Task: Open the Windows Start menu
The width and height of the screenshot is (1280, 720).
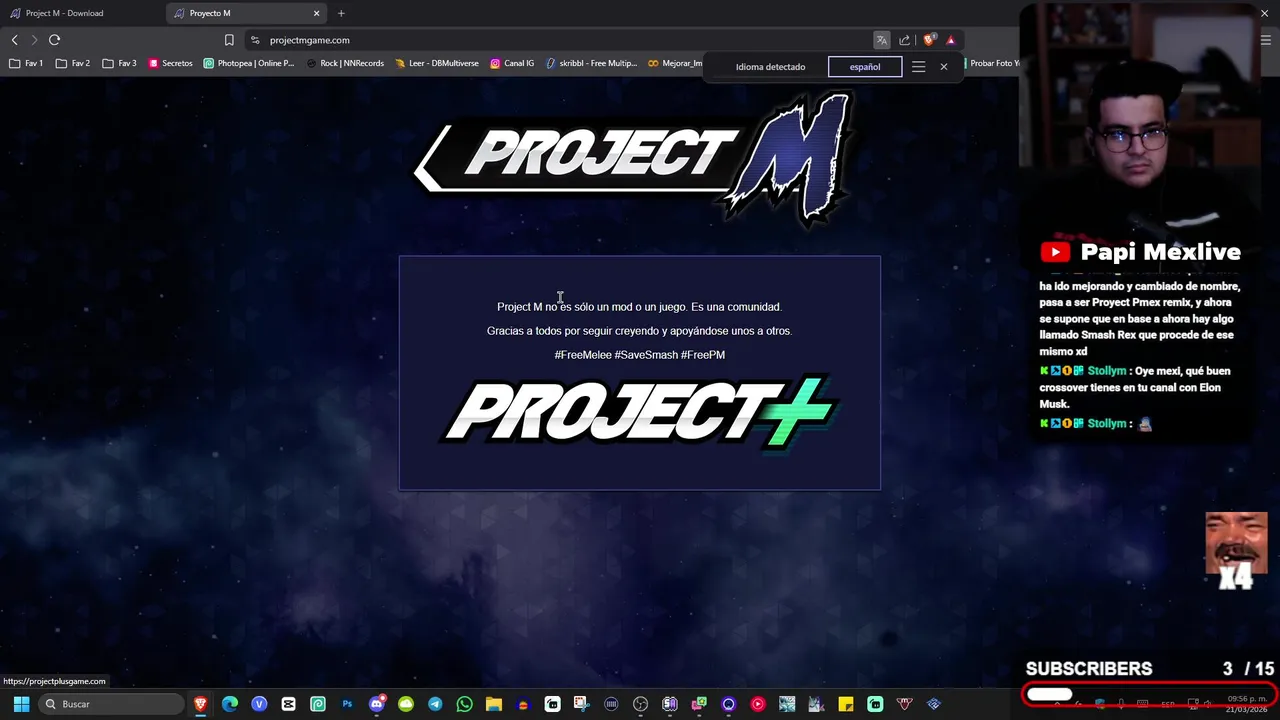Action: point(21,704)
